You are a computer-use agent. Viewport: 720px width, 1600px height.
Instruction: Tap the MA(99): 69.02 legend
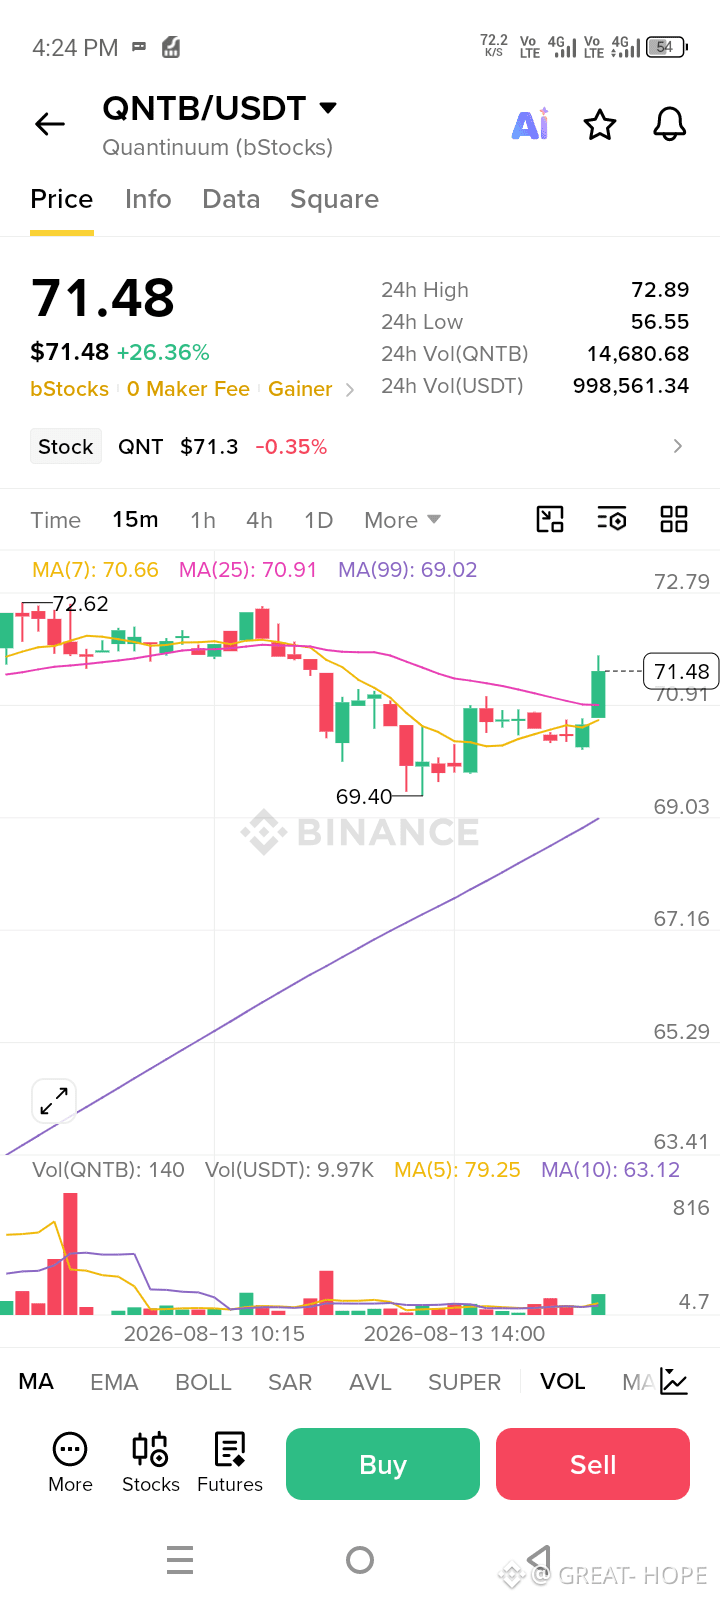tap(408, 570)
